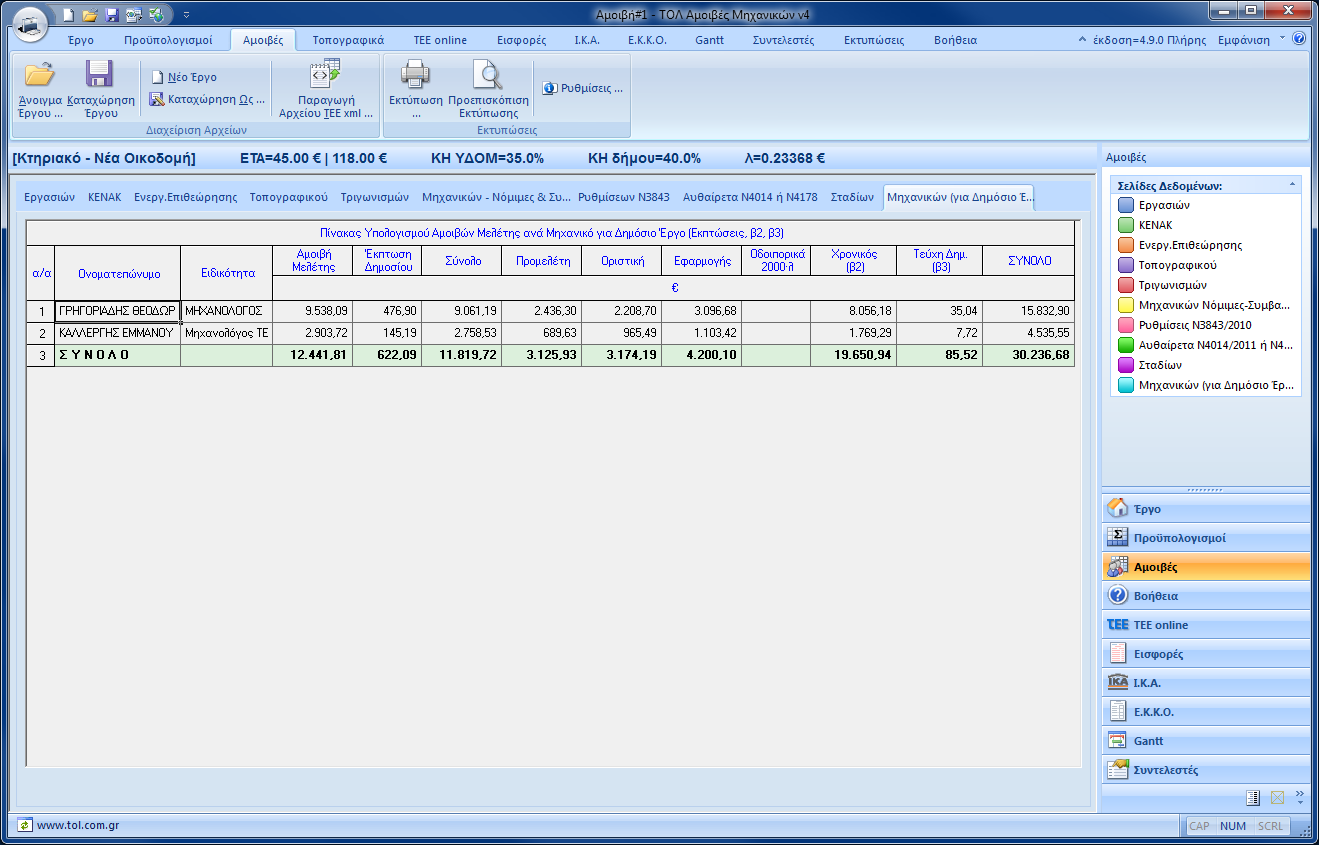Collapse the ribbon with the caret arrow
The image size is (1319, 845).
pos(1082,40)
